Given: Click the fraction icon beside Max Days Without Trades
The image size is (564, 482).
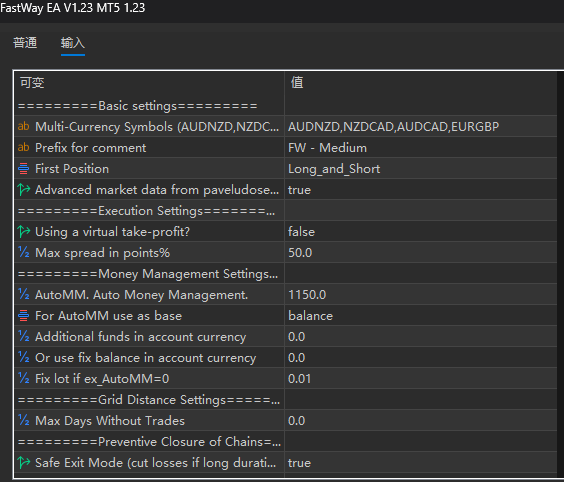Looking at the screenshot, I should (x=24, y=420).
